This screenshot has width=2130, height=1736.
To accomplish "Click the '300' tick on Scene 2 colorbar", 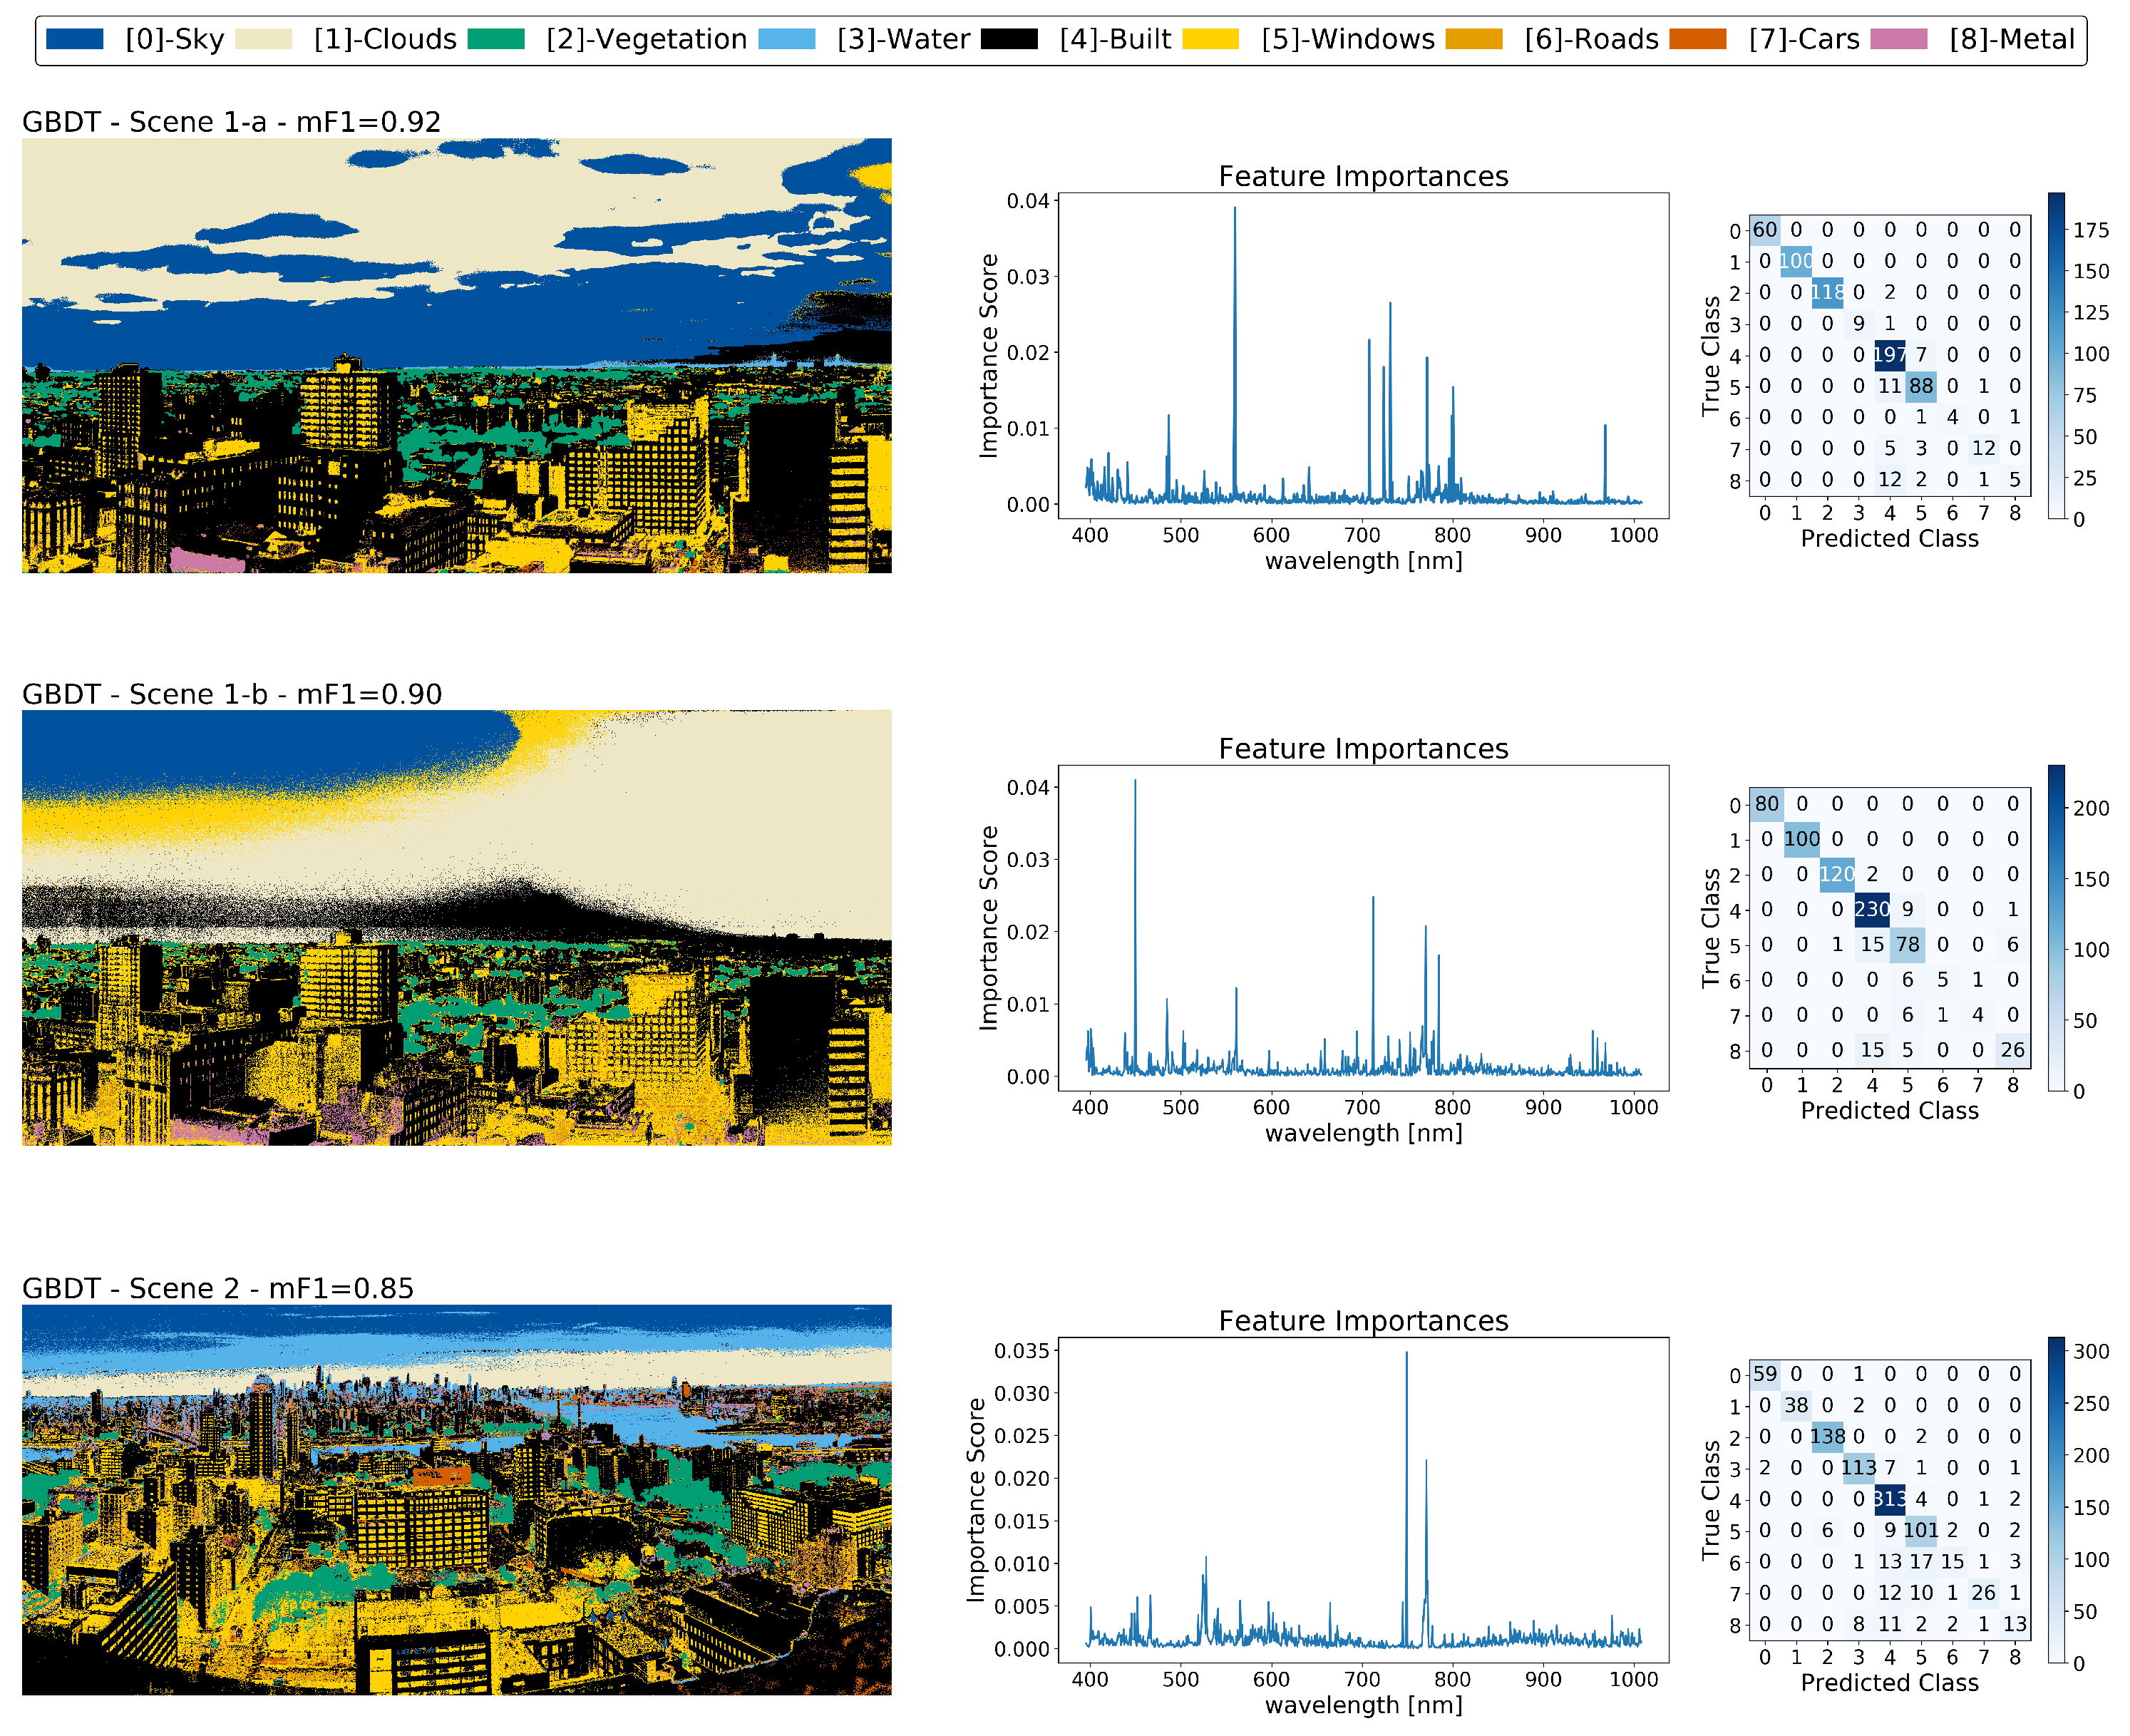I will pos(2091,1352).
